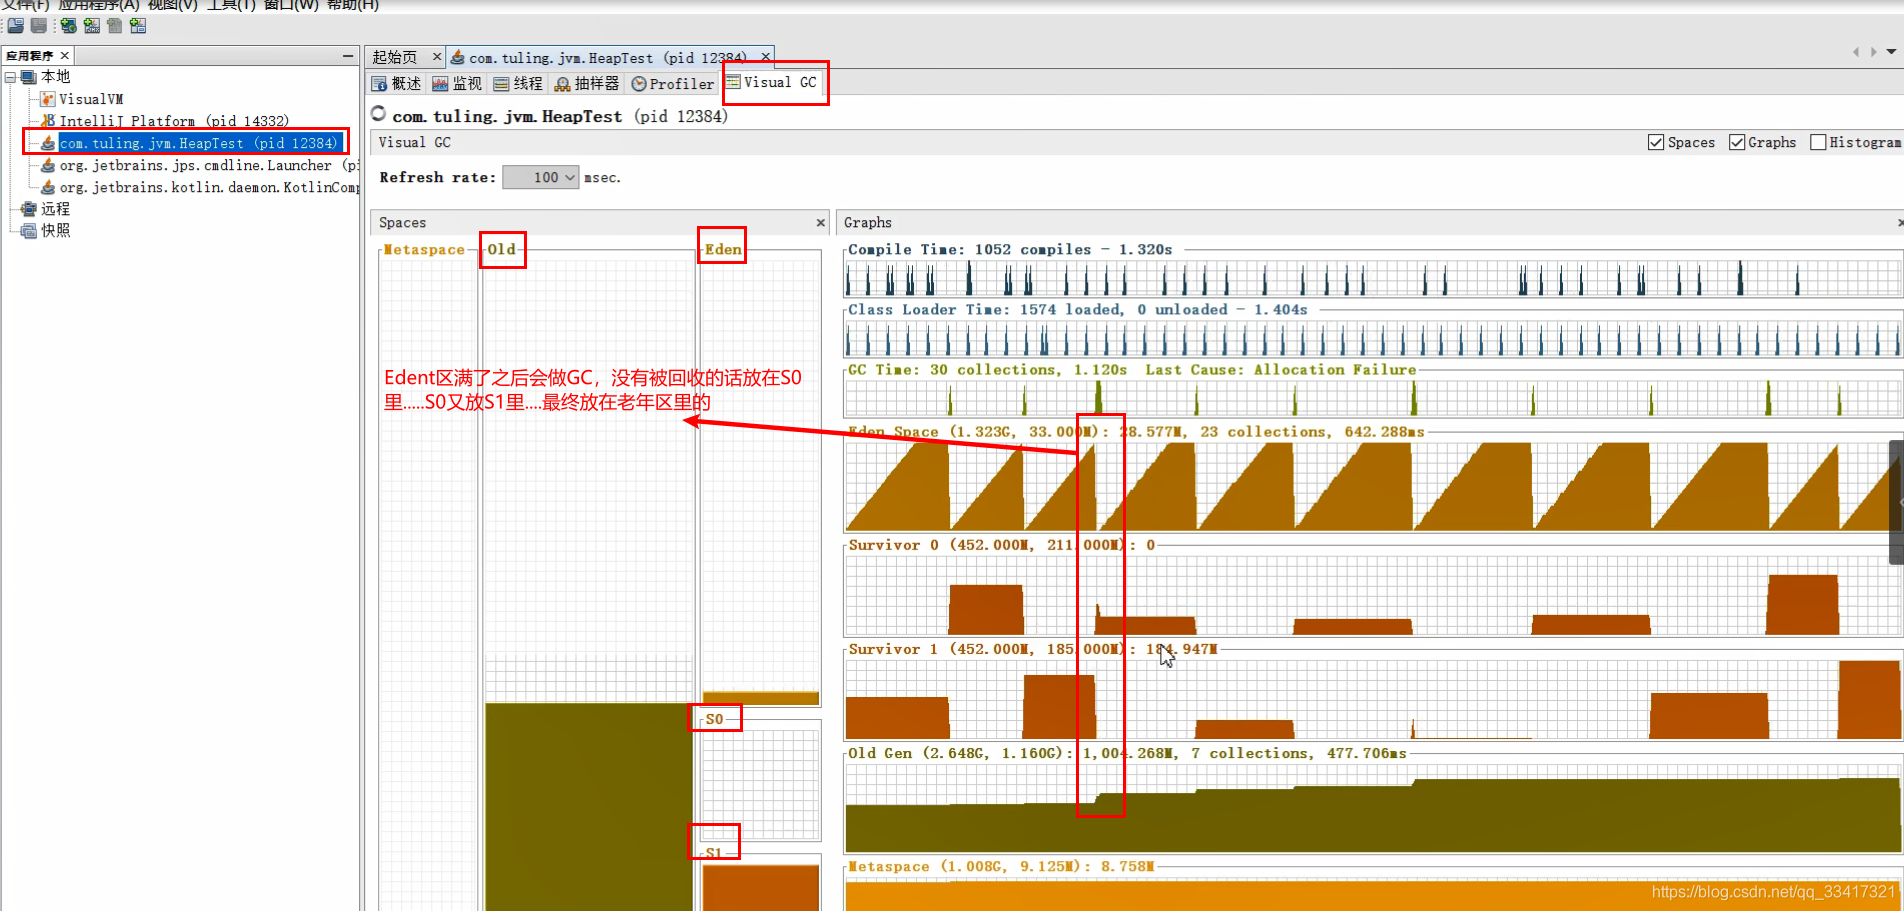The image size is (1904, 911).
Task: Open the document tabs list dropdown arrow
Action: pyautogui.click(x=1891, y=52)
